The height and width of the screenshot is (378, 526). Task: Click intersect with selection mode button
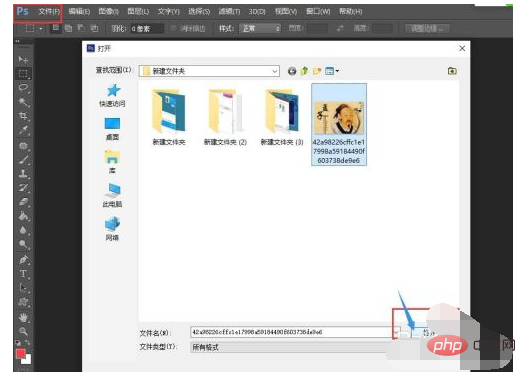click(95, 29)
